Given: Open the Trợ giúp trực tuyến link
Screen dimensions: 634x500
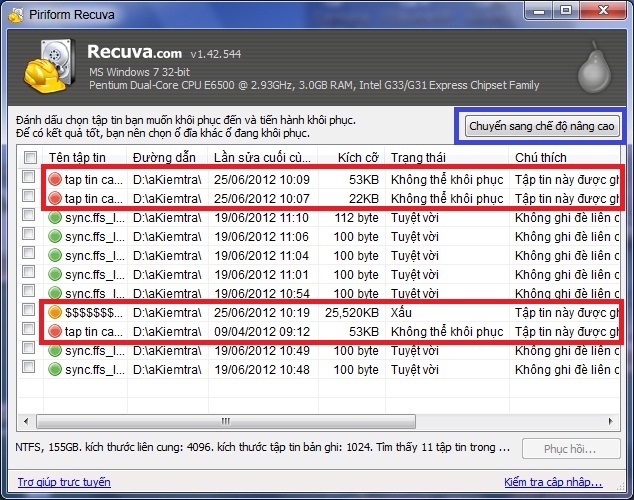Looking at the screenshot, I should [x=64, y=482].
